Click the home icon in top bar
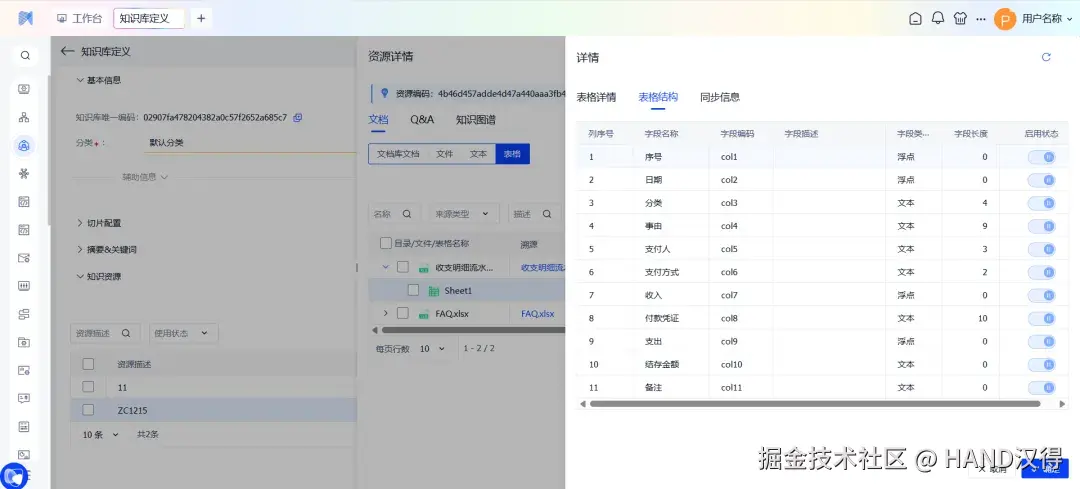The image size is (1080, 489). tap(915, 19)
